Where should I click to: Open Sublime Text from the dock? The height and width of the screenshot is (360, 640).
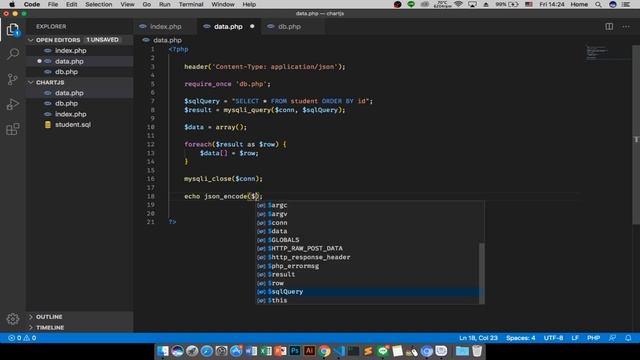pos(368,351)
